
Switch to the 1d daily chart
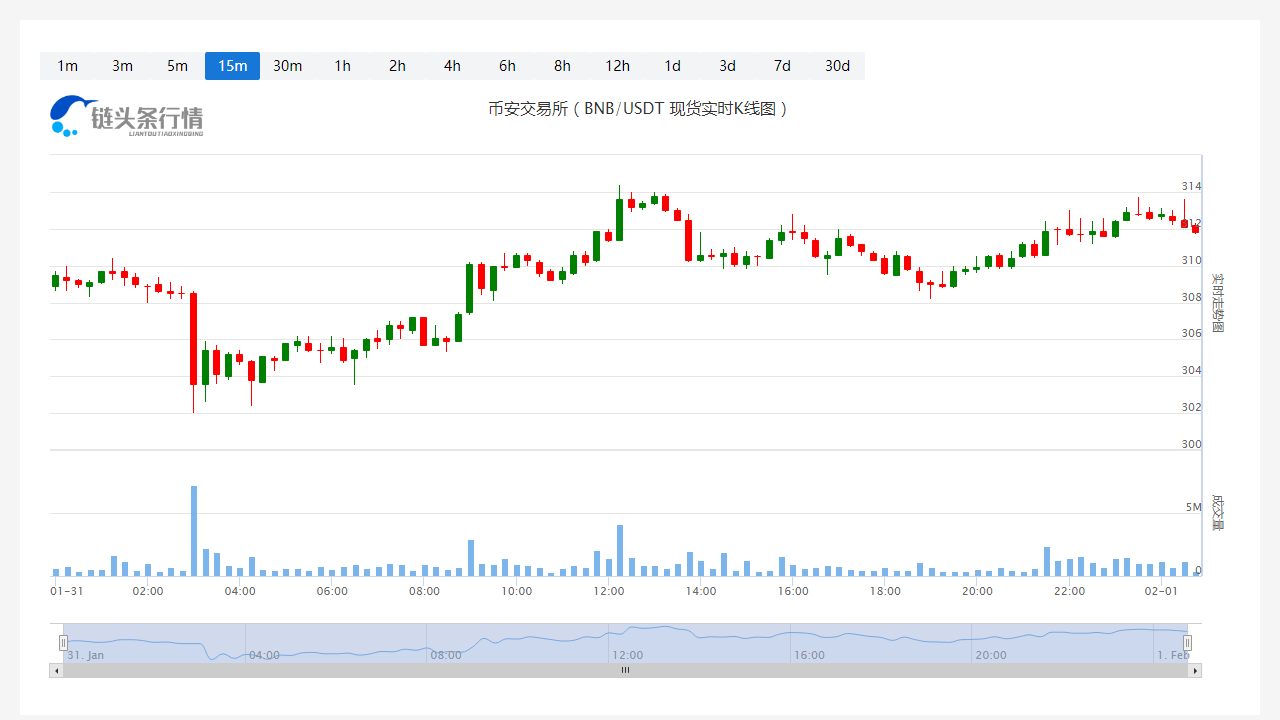(672, 66)
